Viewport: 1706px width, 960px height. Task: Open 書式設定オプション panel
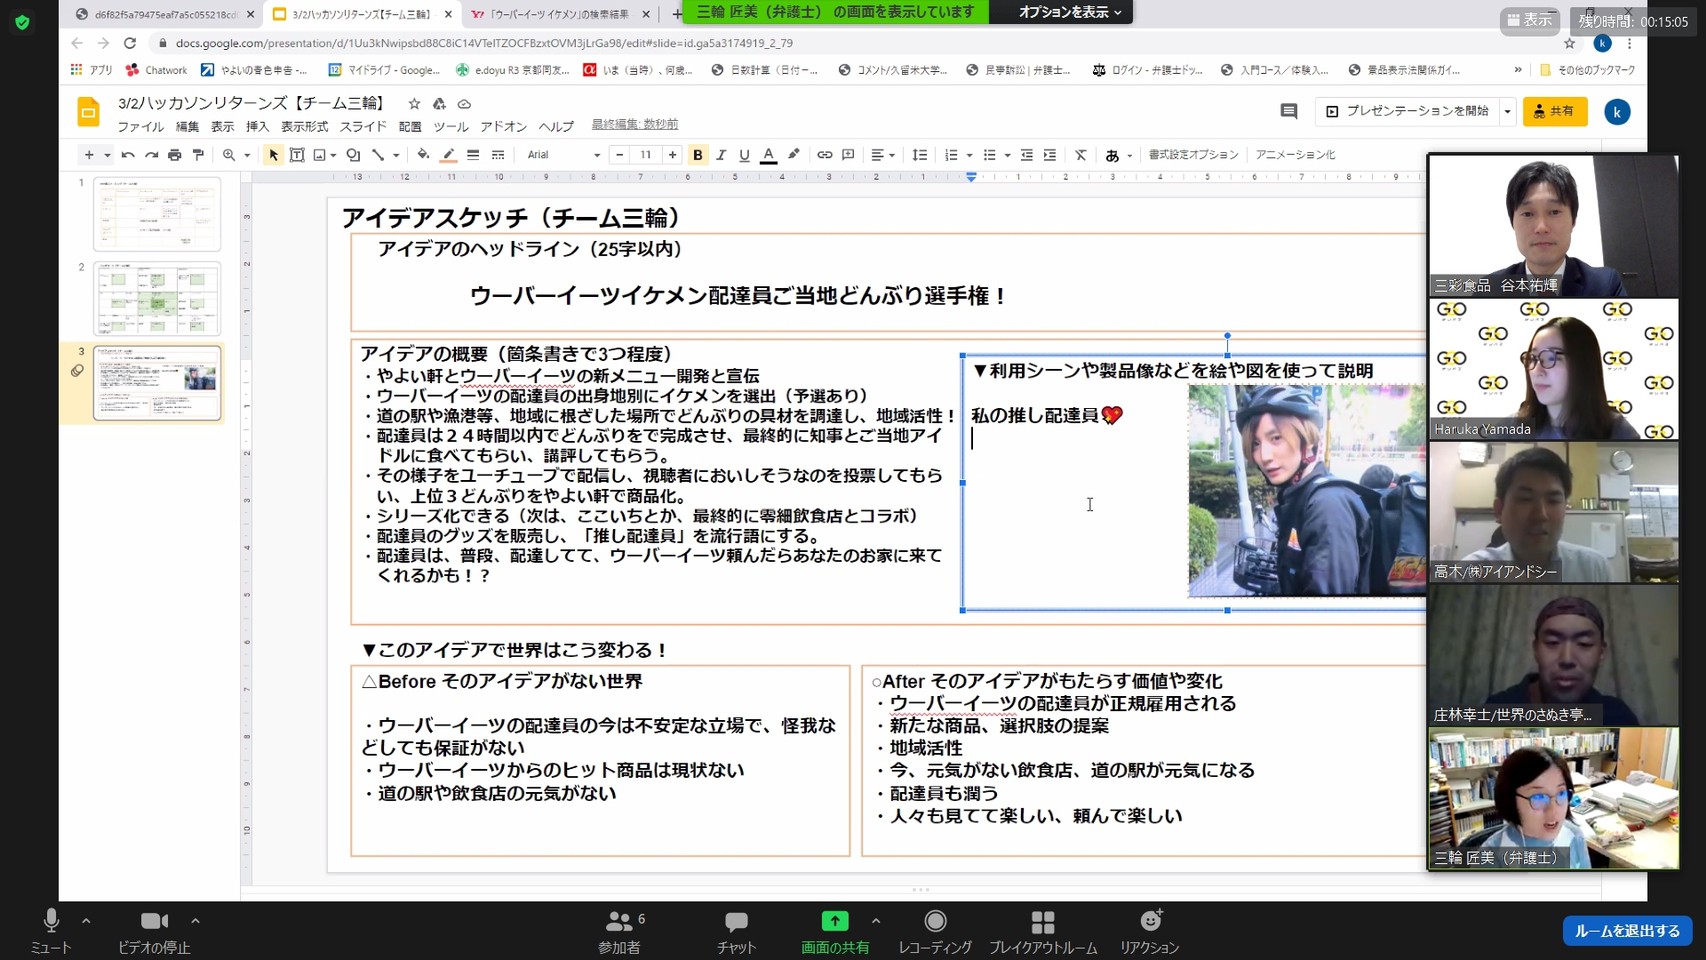pos(1193,155)
